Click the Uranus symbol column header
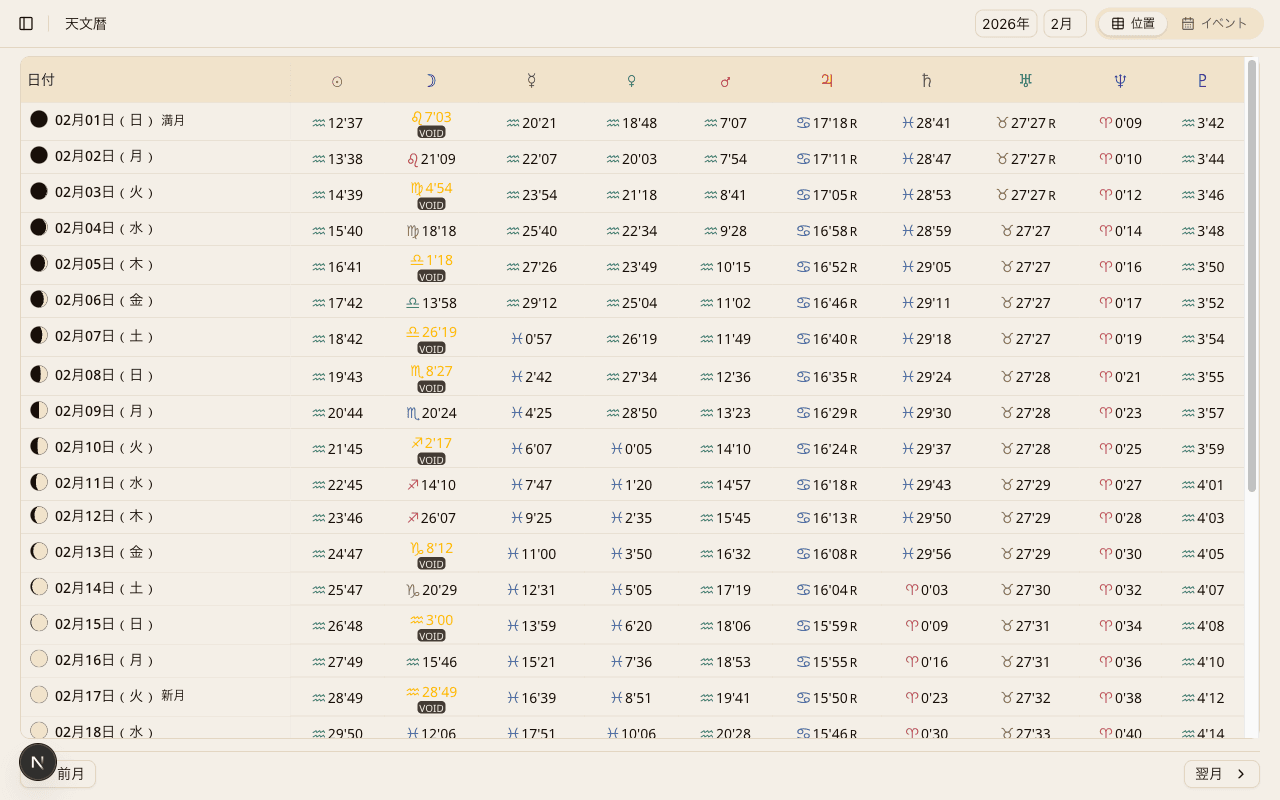The height and width of the screenshot is (800, 1280). 1025,81
